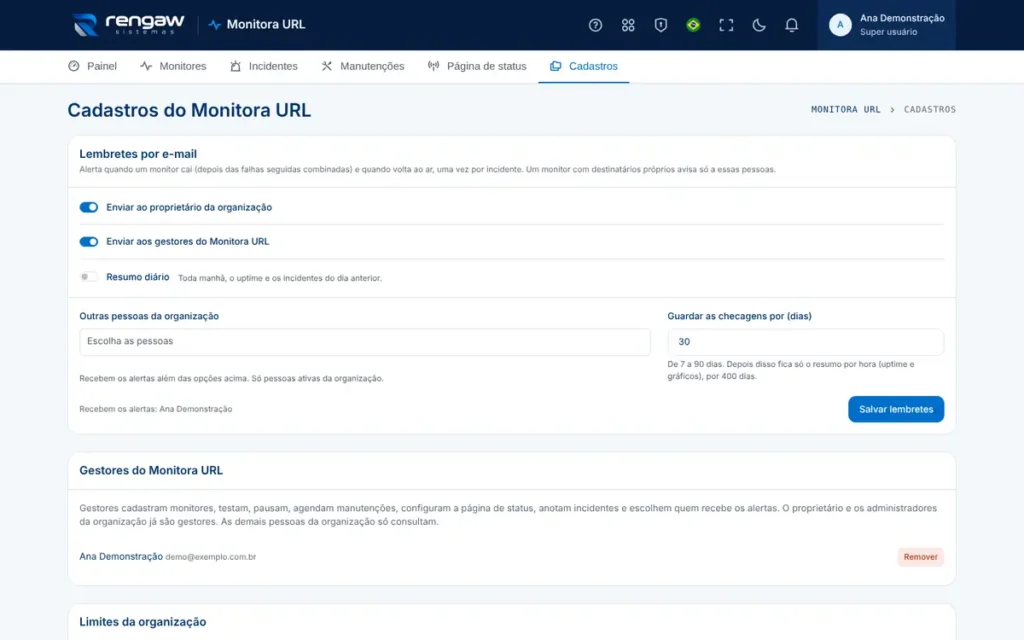The height and width of the screenshot is (640, 1024).
Task: Switch to dark mode moon icon
Action: click(x=758, y=25)
